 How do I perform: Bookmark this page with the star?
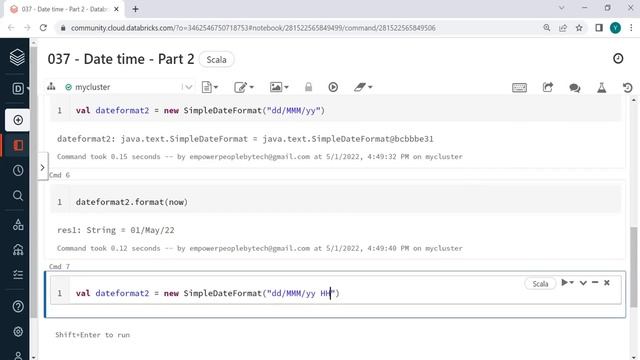(x=579, y=28)
